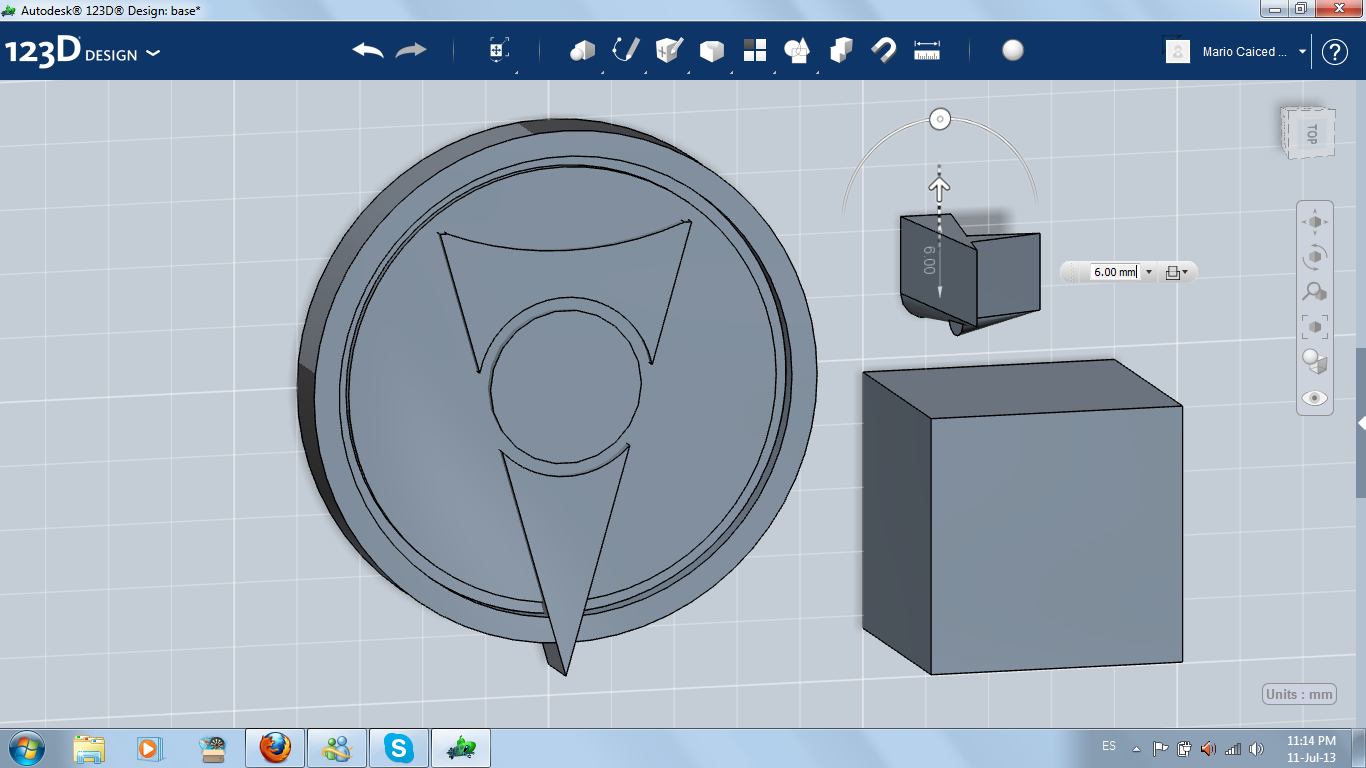Open the Windows Start menu
The width and height of the screenshot is (1366, 768).
26,747
